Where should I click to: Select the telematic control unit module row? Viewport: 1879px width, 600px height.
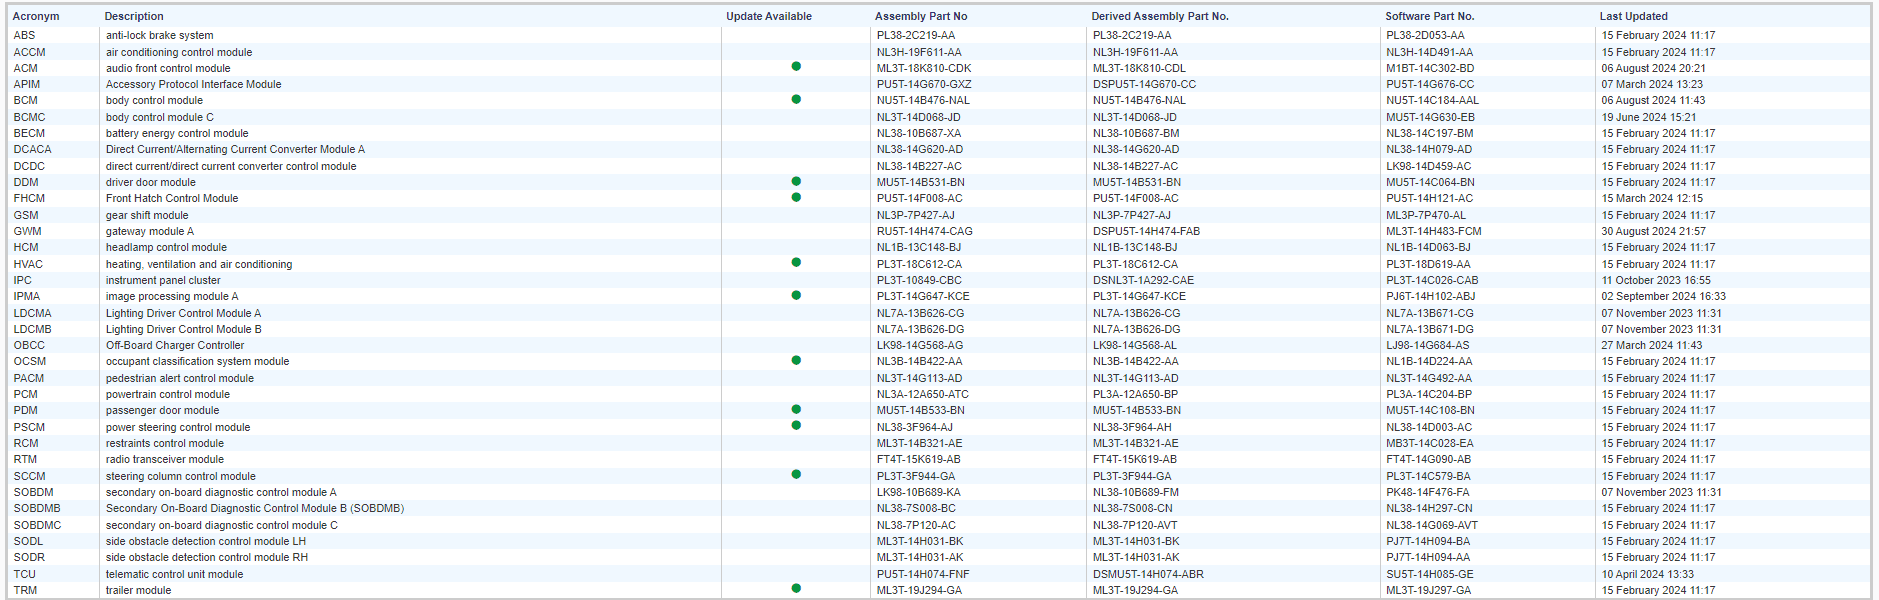pyautogui.click(x=175, y=574)
